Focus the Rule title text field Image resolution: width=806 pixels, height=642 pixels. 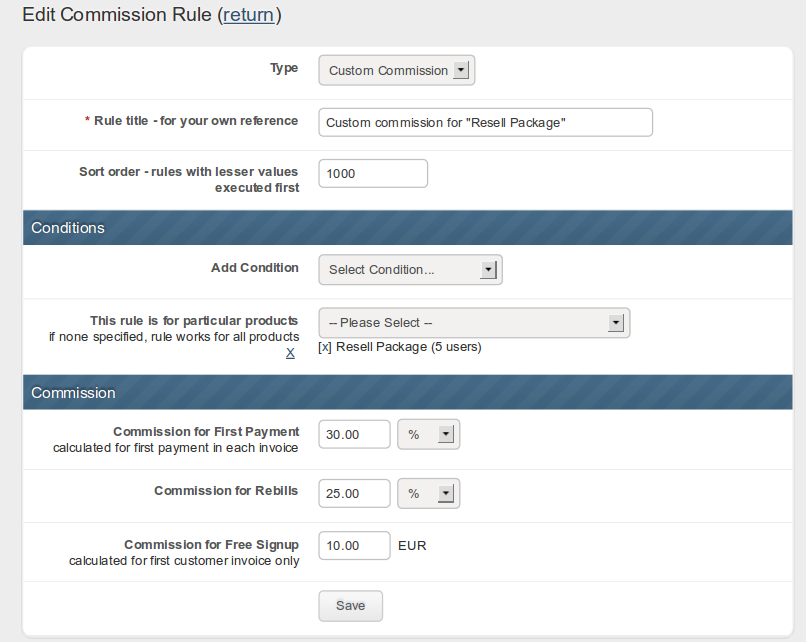[485, 122]
